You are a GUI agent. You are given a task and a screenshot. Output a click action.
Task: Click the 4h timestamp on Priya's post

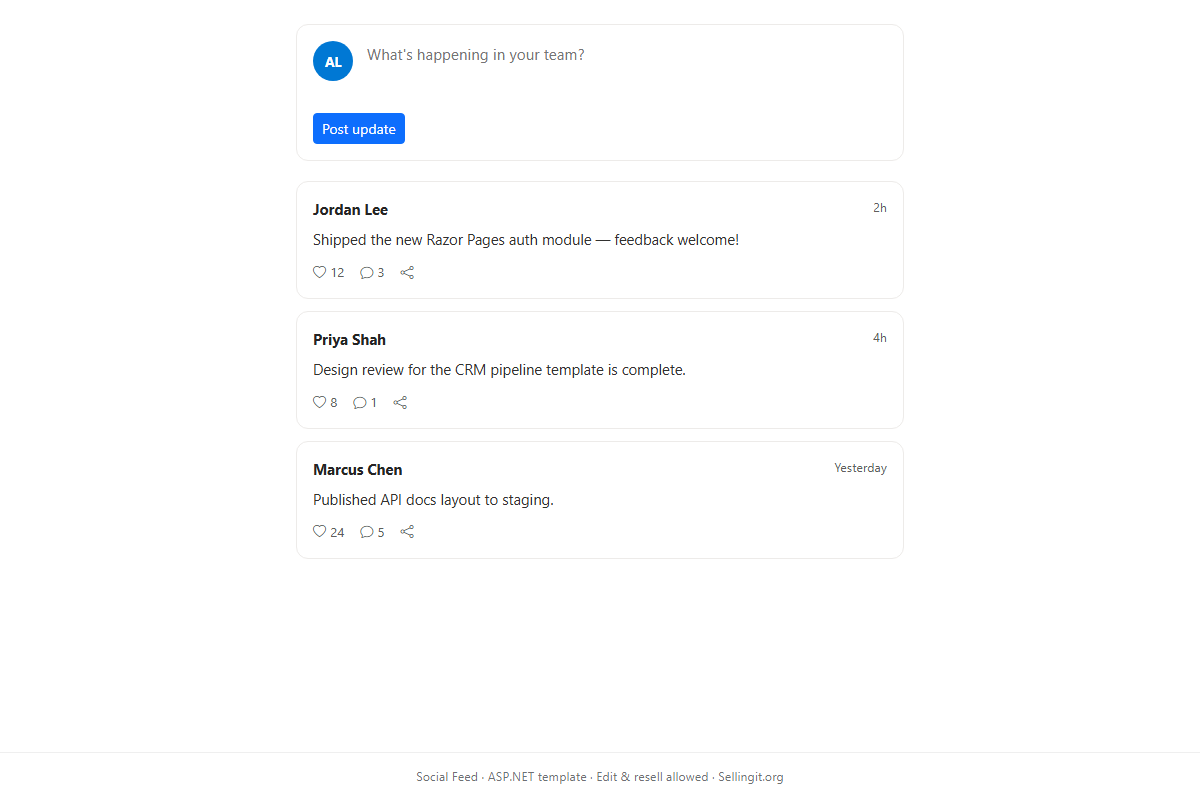tap(880, 338)
